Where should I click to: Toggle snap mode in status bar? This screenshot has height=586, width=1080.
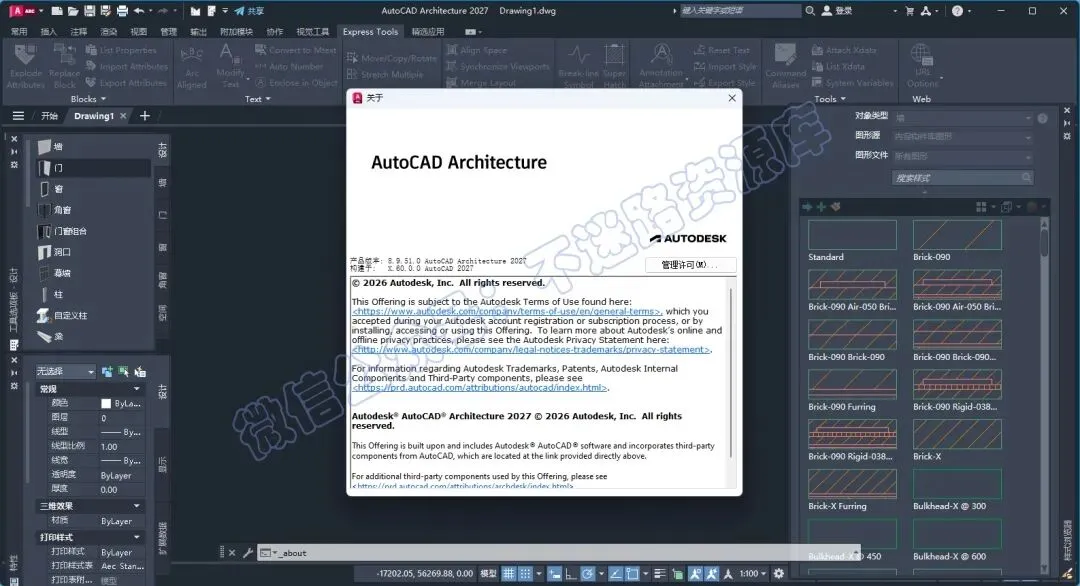pyautogui.click(x=526, y=574)
